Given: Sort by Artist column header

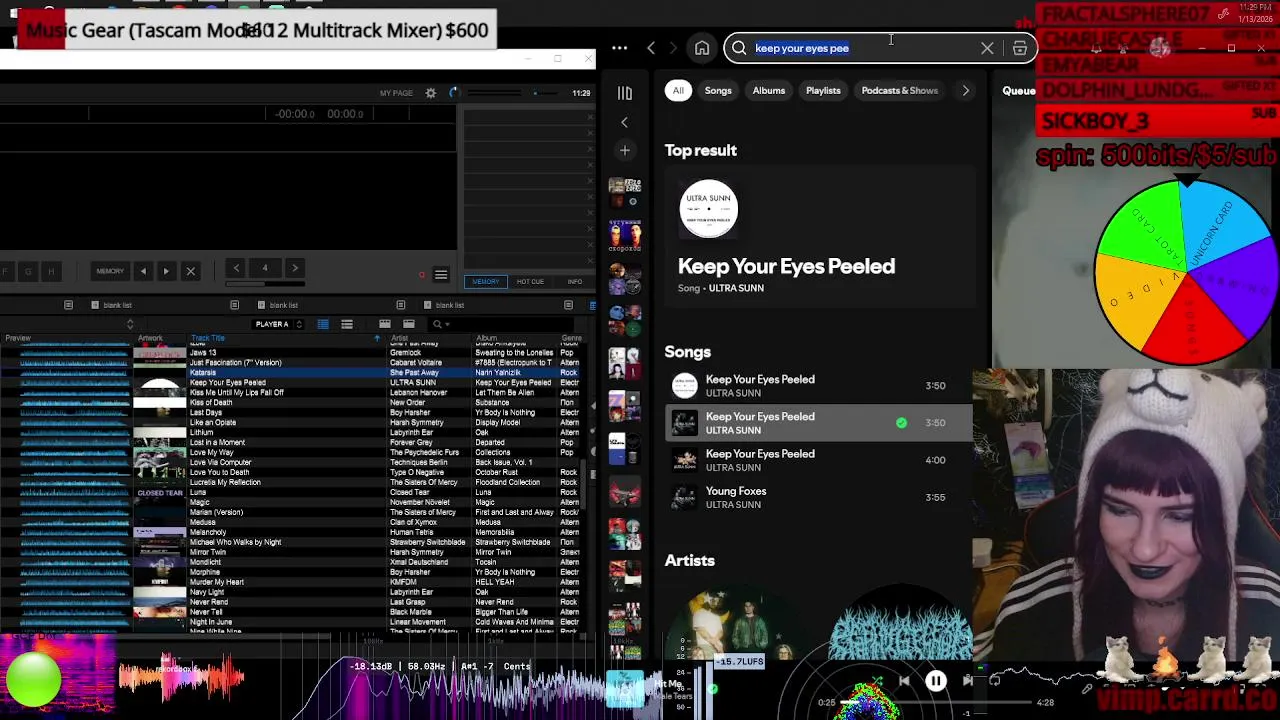Looking at the screenshot, I should 399,338.
